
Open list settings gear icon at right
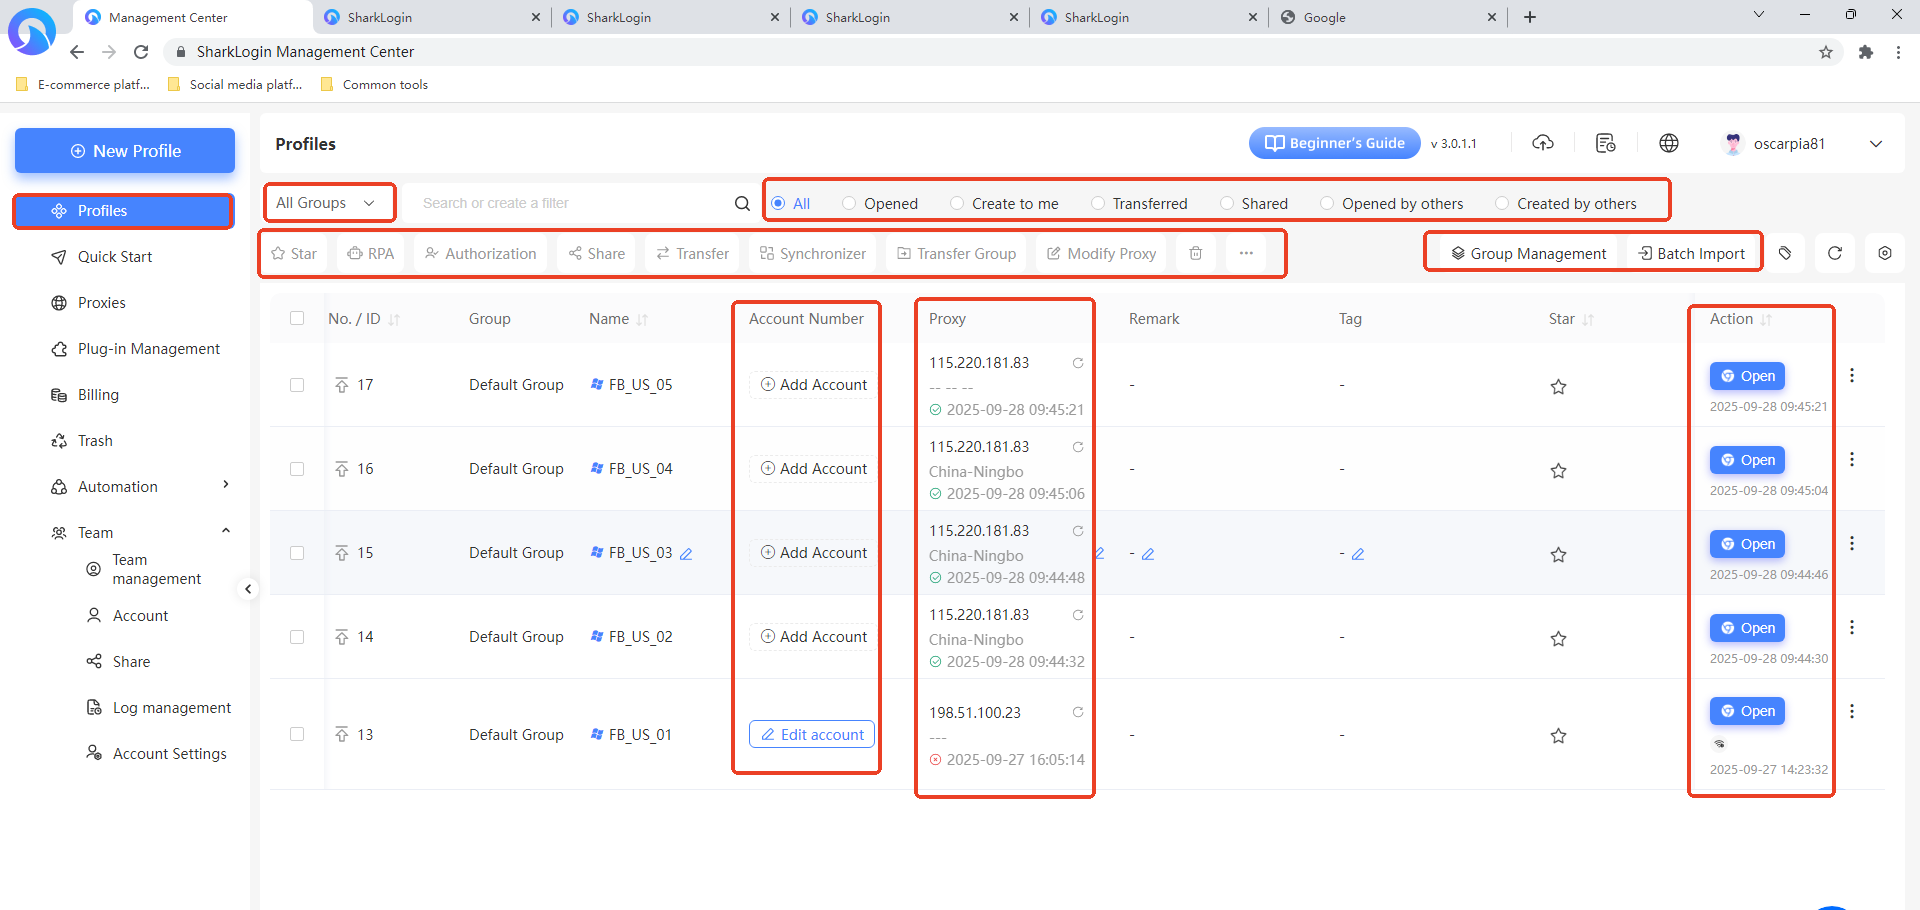[1885, 253]
